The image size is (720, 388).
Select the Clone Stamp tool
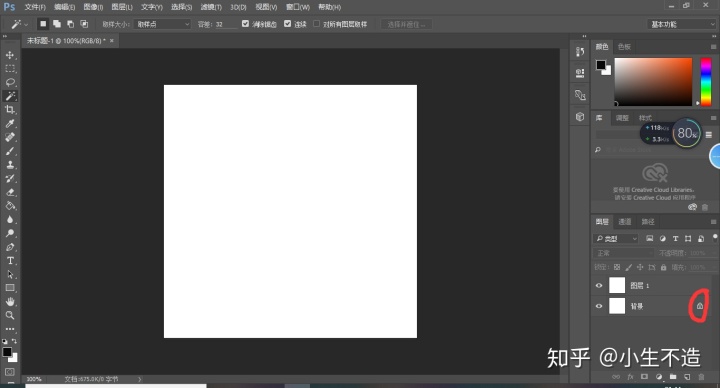[x=10, y=165]
